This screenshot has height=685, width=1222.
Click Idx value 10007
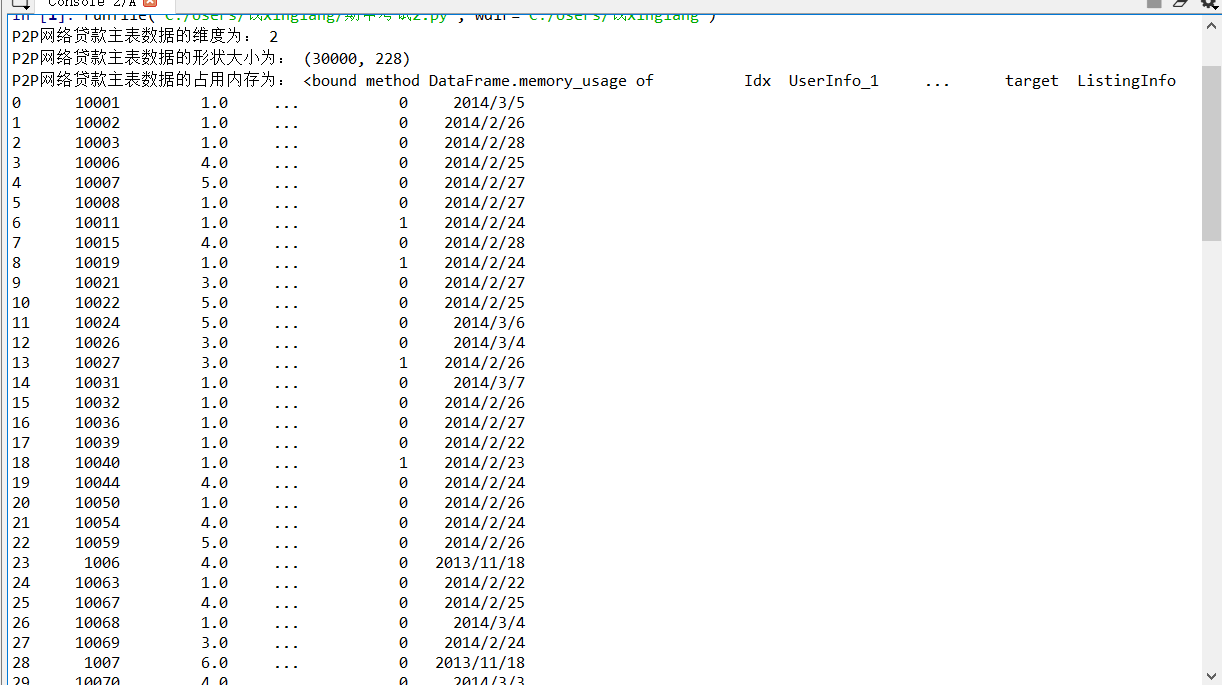point(97,182)
